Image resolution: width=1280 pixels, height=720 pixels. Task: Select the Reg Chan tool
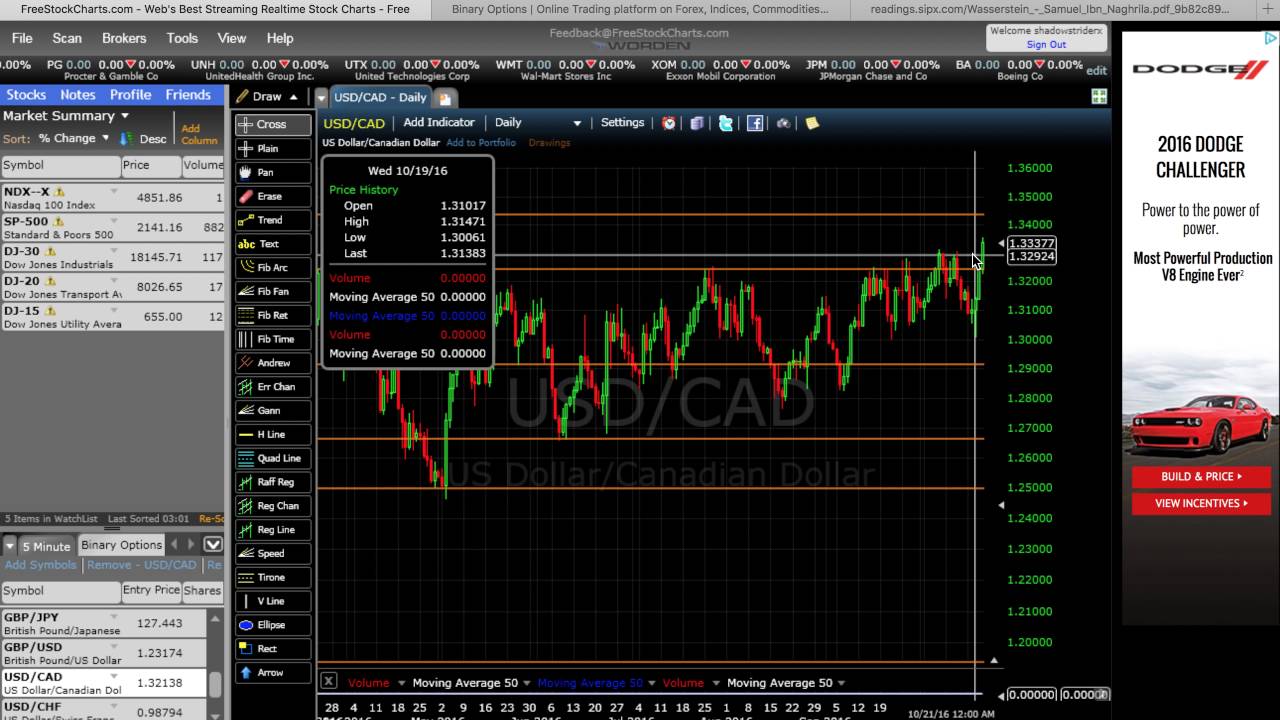(x=273, y=506)
